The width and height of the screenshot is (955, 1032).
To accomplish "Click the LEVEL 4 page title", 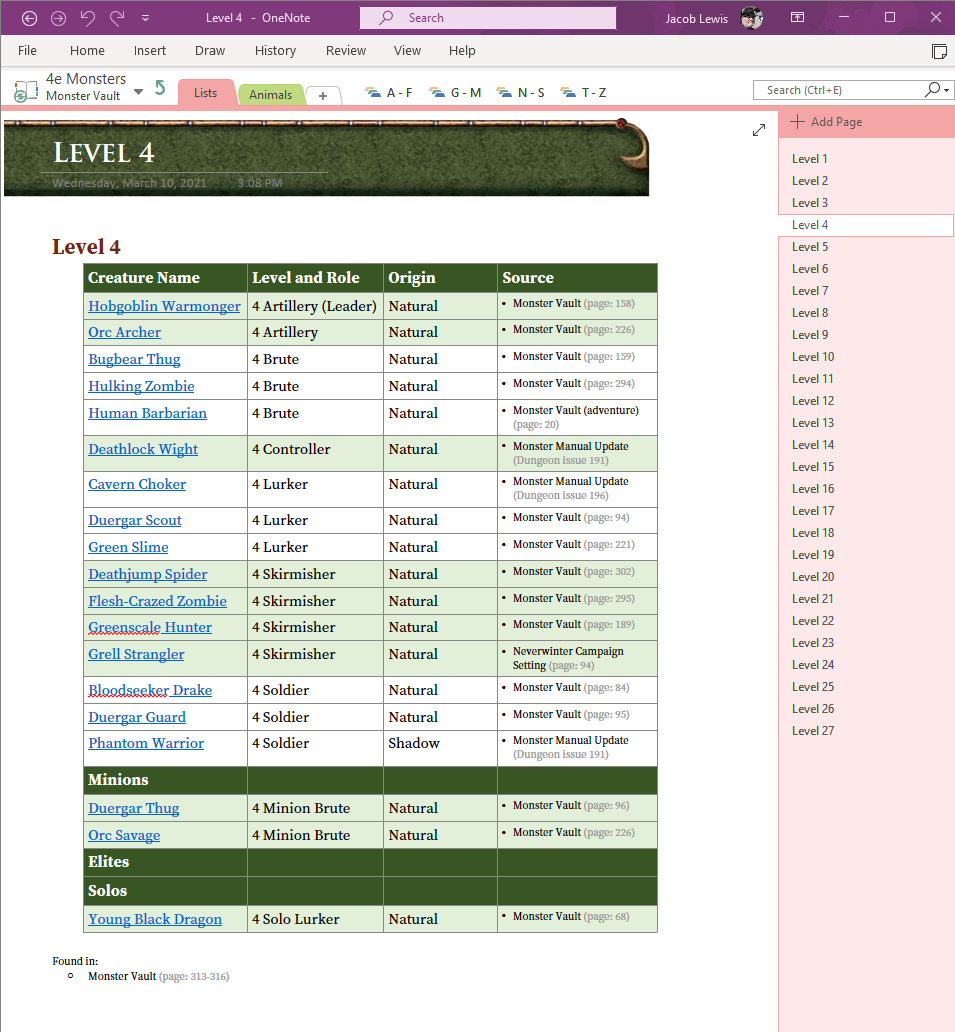I will pyautogui.click(x=103, y=153).
